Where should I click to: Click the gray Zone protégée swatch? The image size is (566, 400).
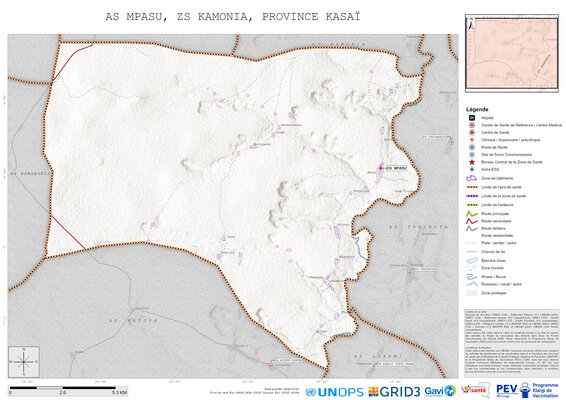click(x=471, y=293)
